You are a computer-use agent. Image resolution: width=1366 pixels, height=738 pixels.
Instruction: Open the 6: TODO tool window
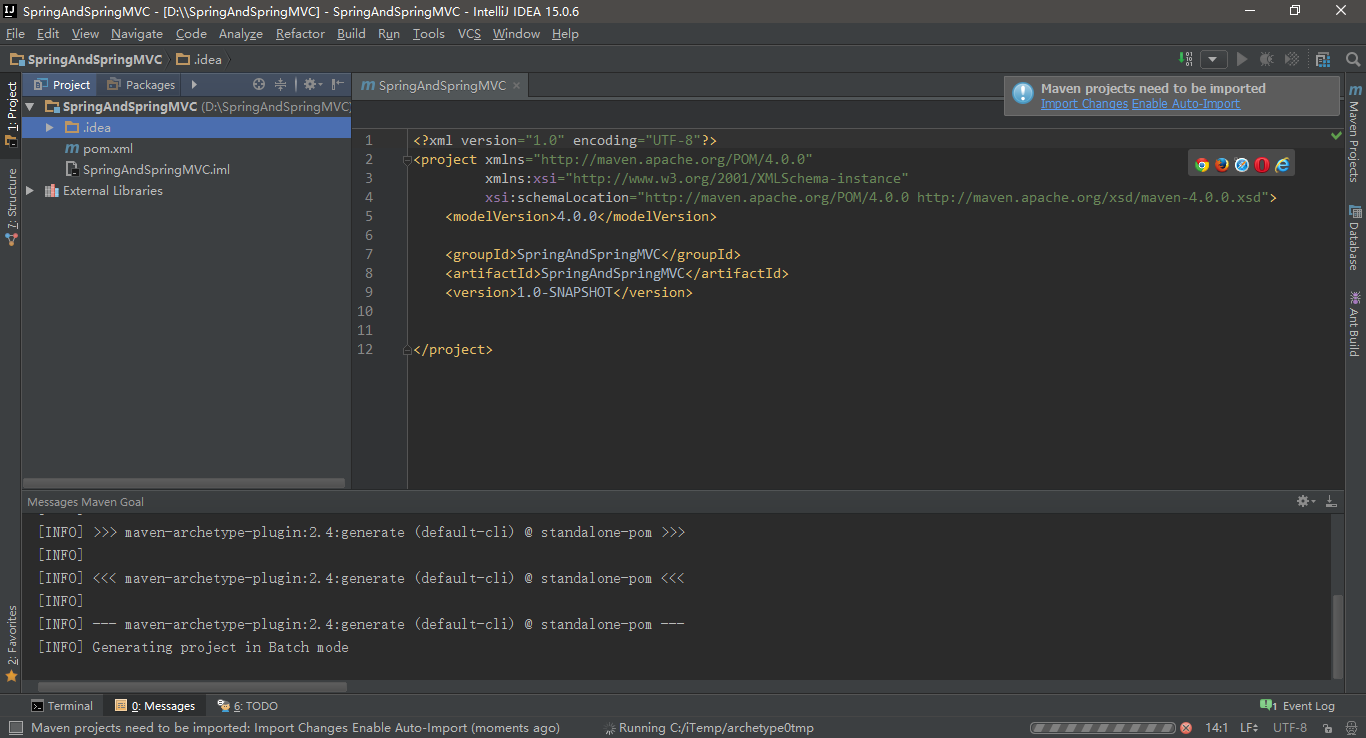[247, 706]
